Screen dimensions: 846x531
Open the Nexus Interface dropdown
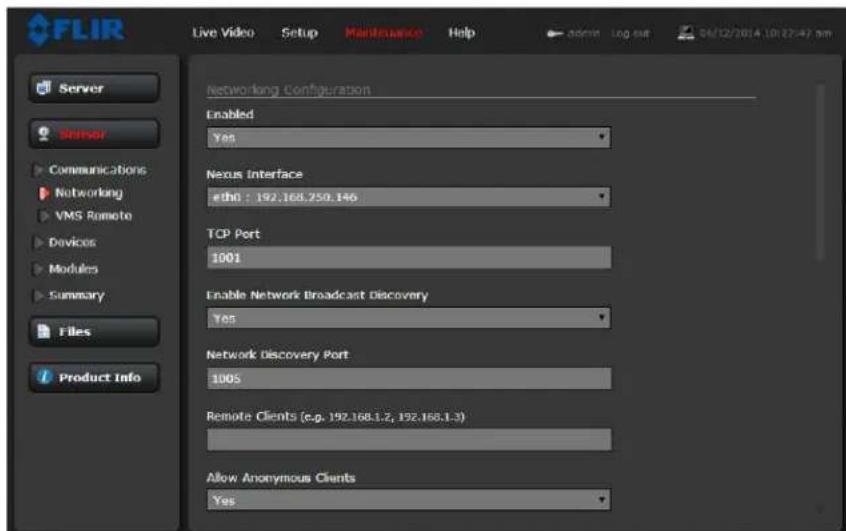(x=408, y=197)
